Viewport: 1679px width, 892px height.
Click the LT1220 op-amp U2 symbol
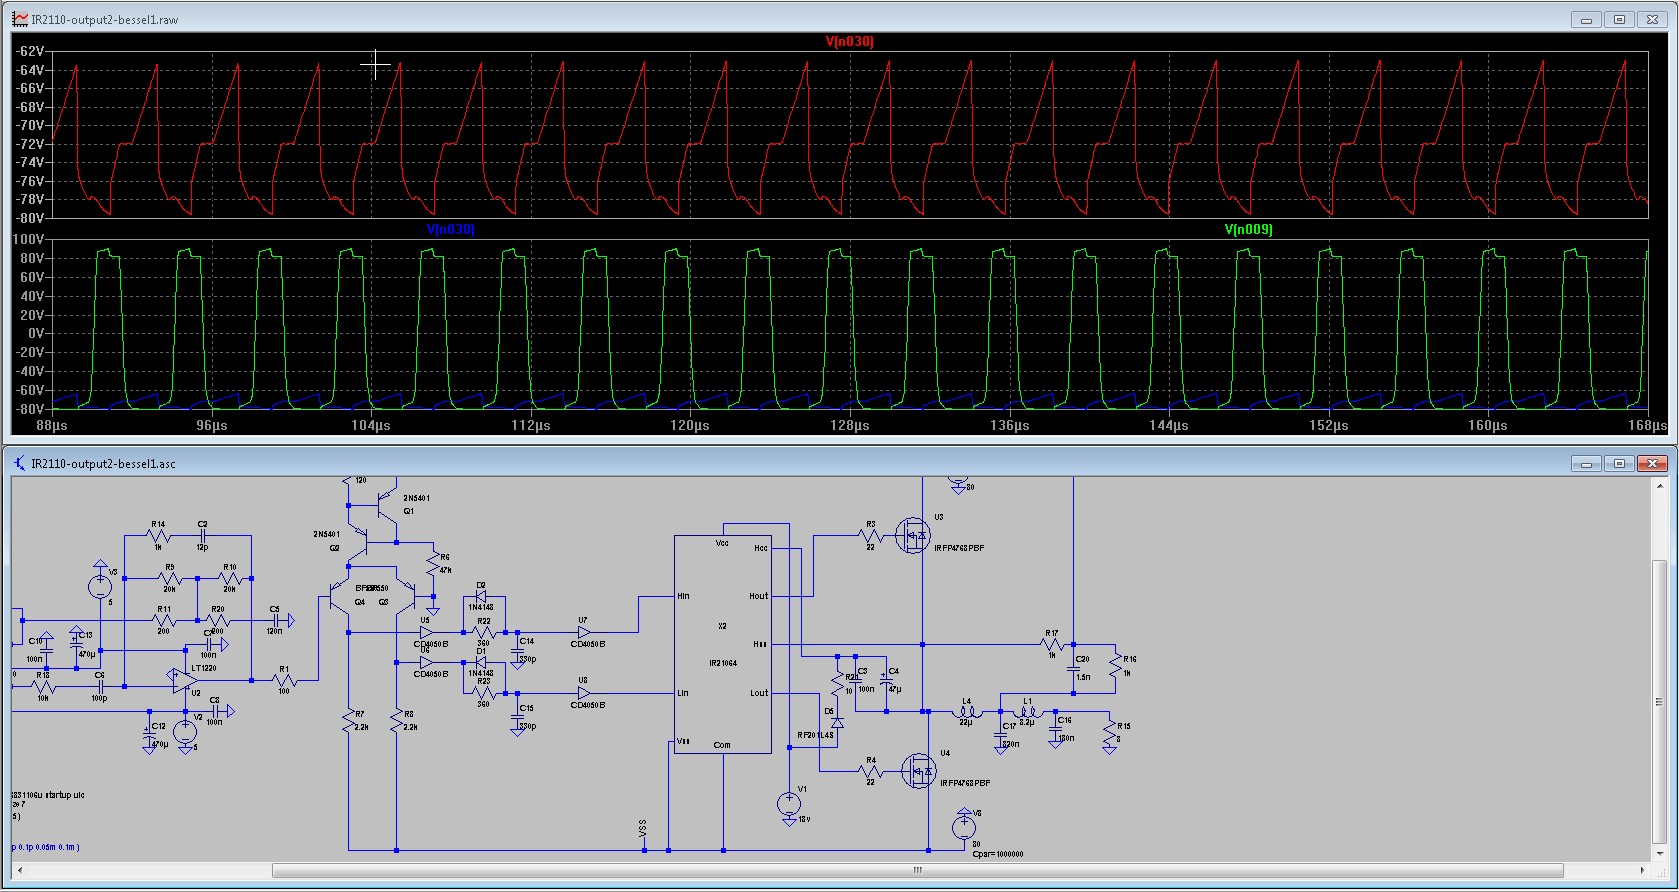(184, 681)
